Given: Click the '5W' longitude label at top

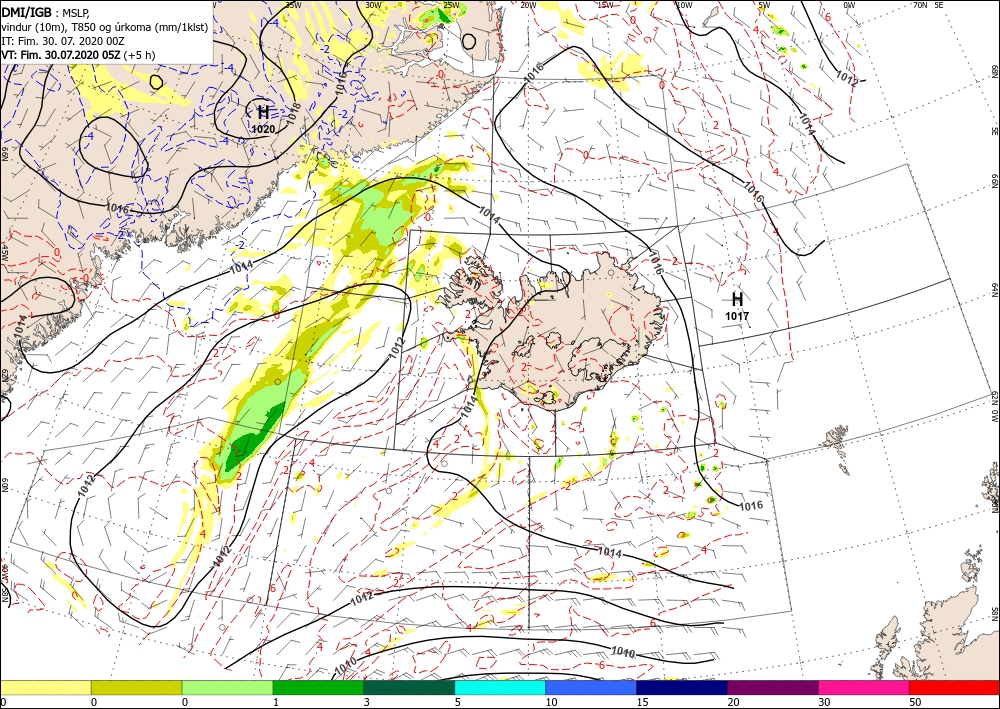Looking at the screenshot, I should tap(764, 5).
